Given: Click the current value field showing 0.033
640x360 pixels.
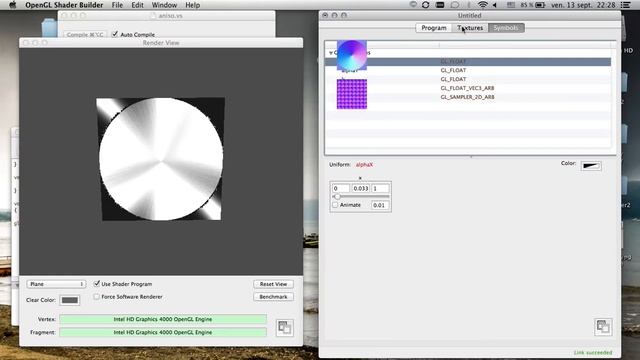Looking at the screenshot, I should [361, 188].
